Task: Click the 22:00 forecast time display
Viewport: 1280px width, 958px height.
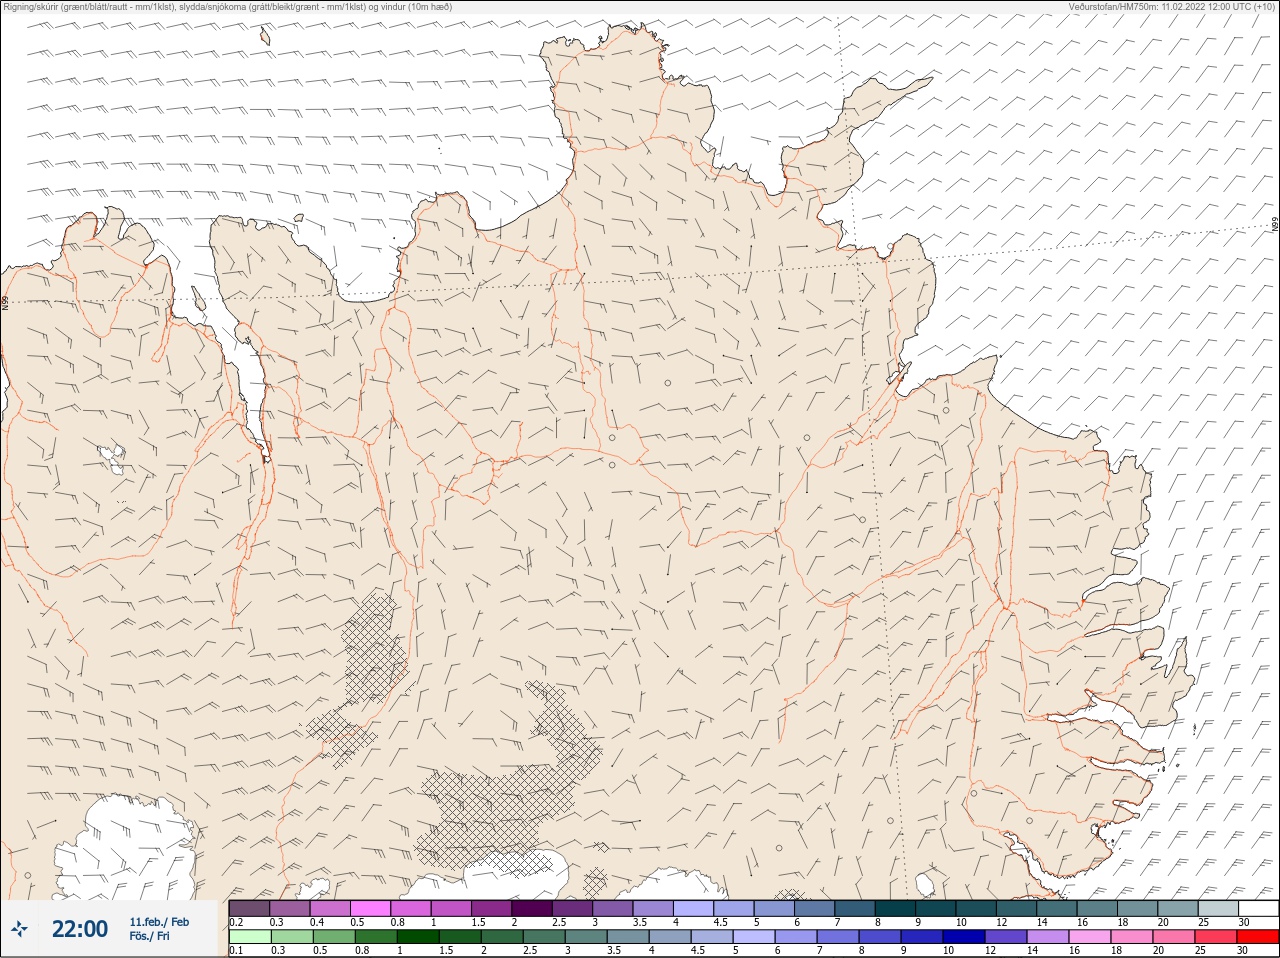Action: (x=80, y=929)
